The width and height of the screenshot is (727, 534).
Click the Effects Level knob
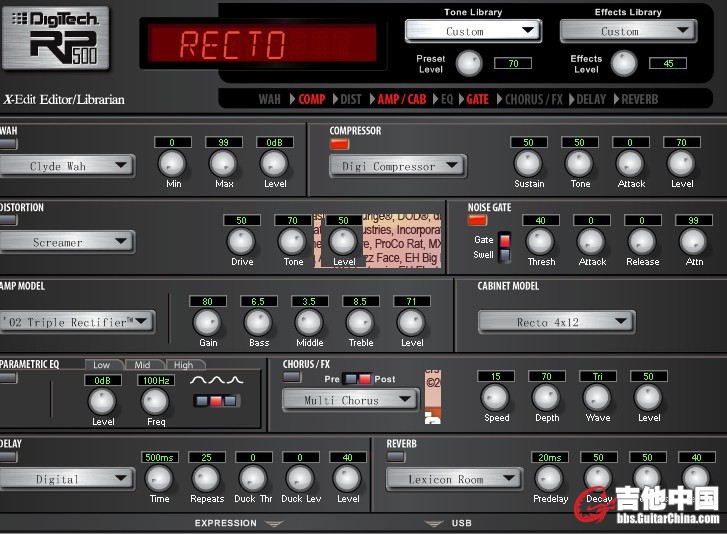coord(623,64)
